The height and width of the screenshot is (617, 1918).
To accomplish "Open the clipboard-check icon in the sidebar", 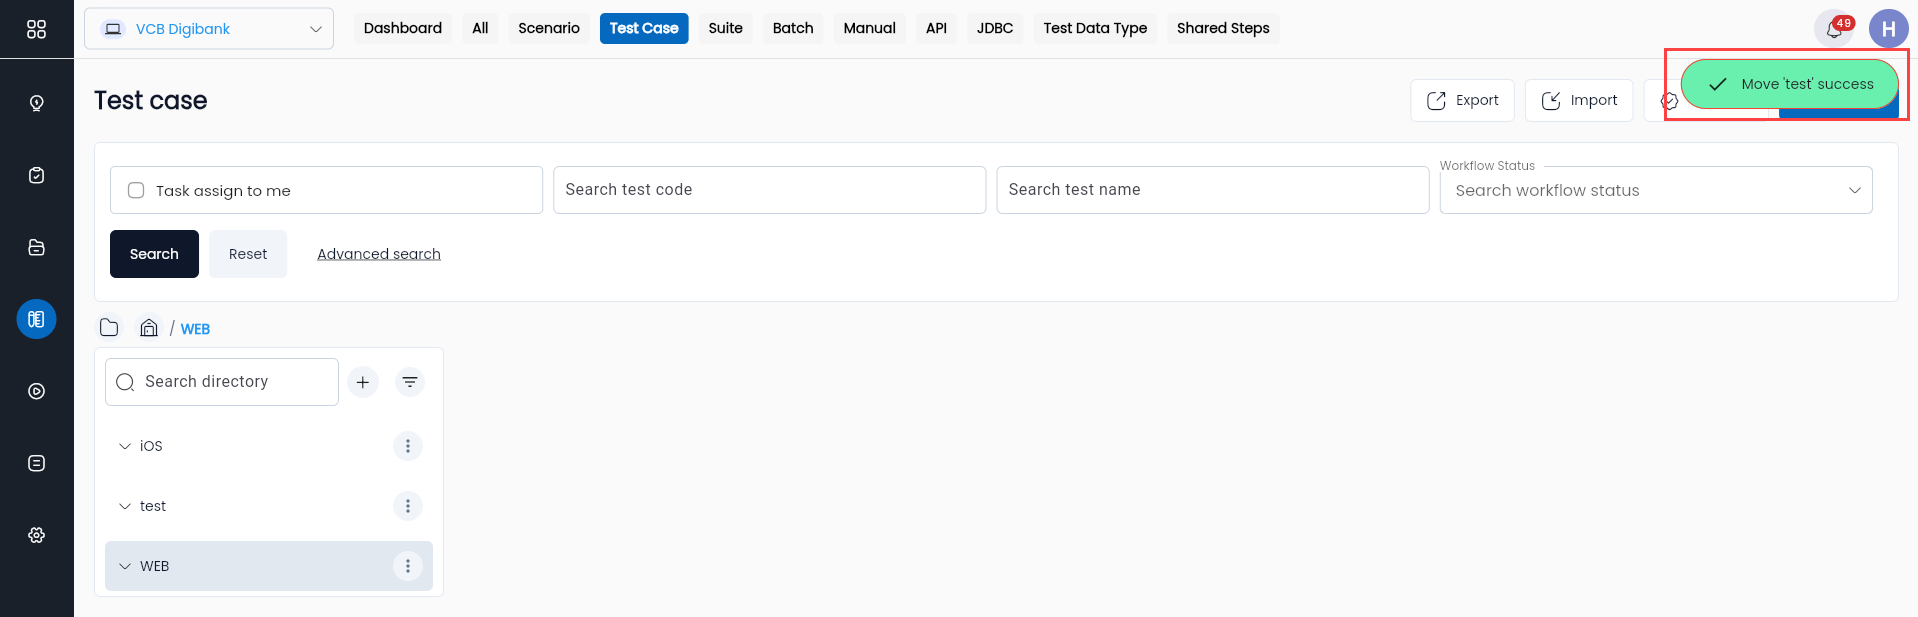I will pyautogui.click(x=37, y=175).
